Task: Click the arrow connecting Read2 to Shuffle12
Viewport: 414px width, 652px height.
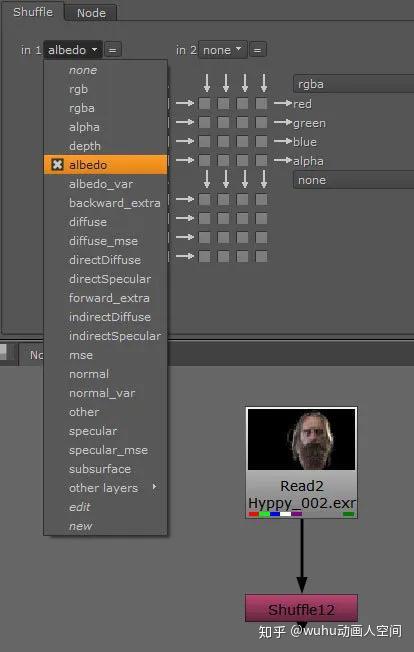Action: (x=302, y=556)
